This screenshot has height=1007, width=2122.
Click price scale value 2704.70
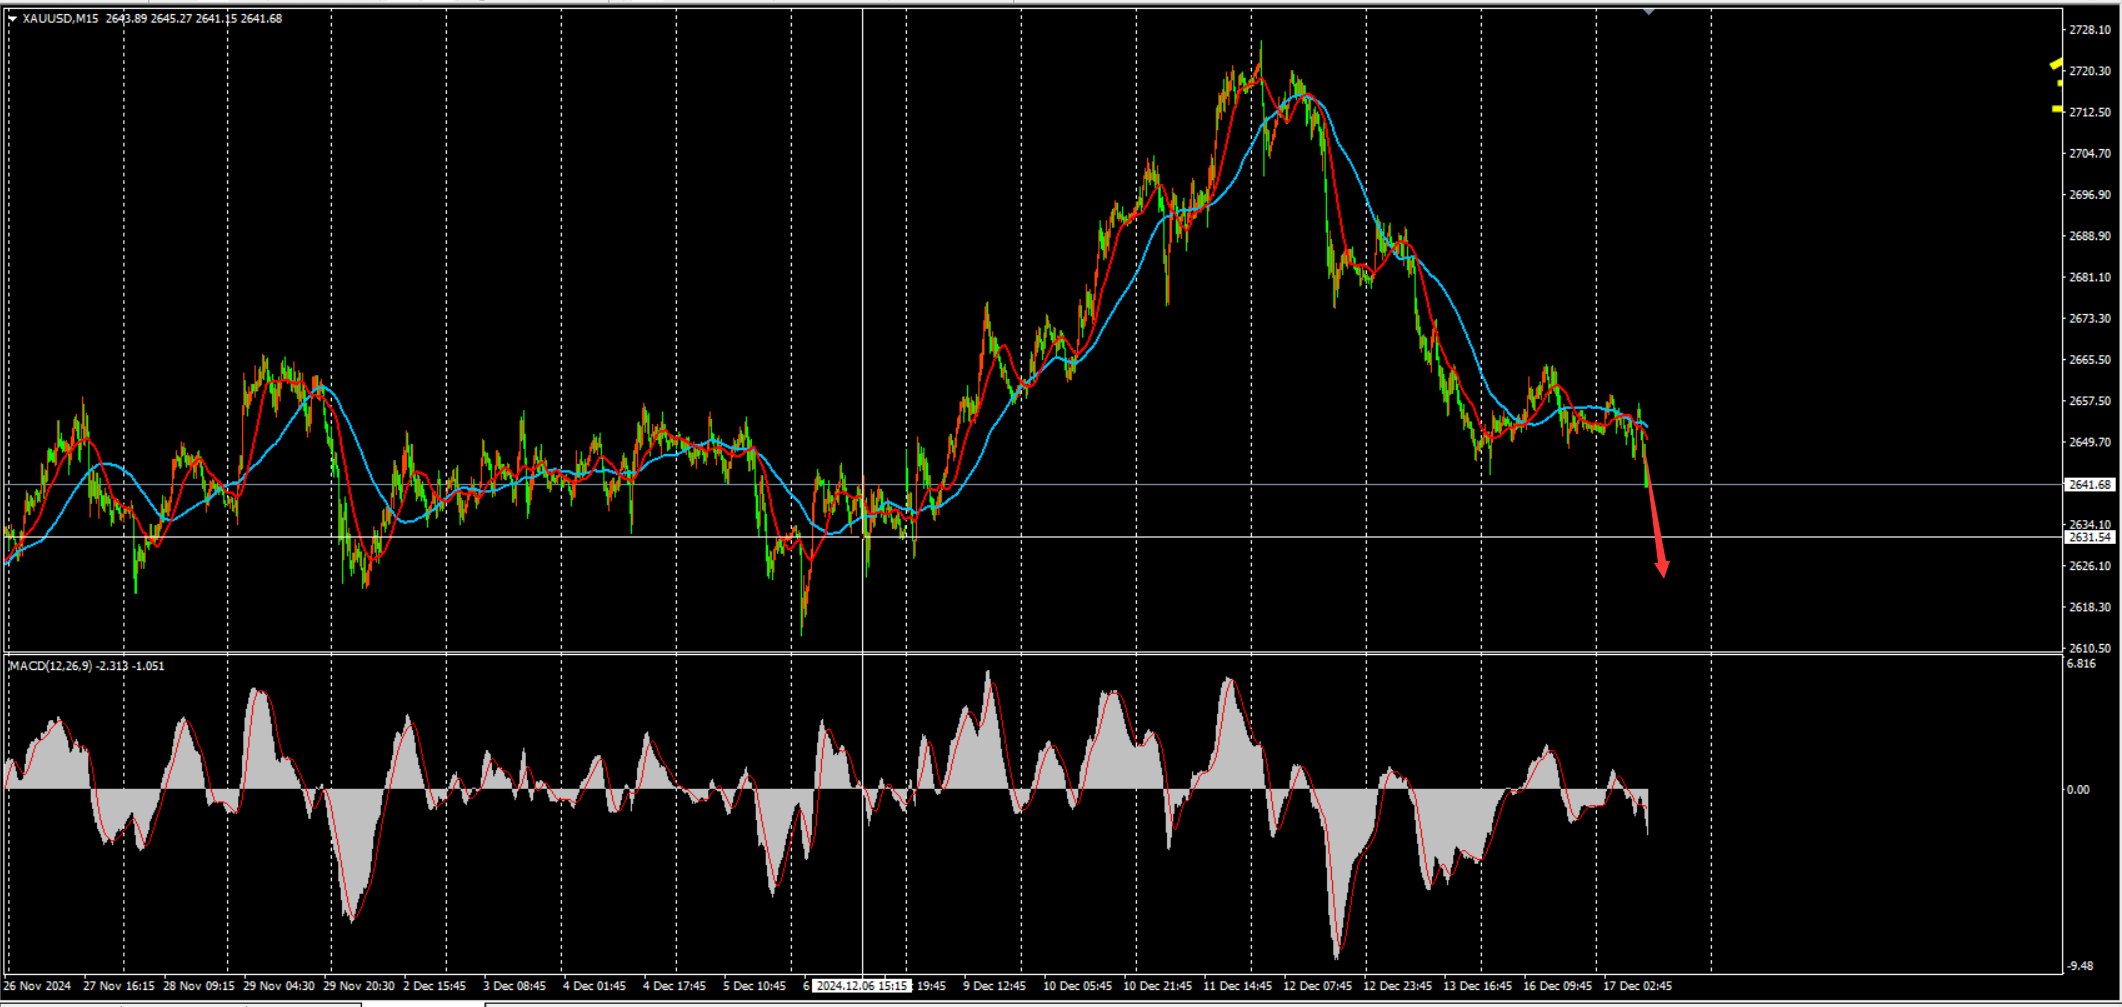click(x=2089, y=154)
